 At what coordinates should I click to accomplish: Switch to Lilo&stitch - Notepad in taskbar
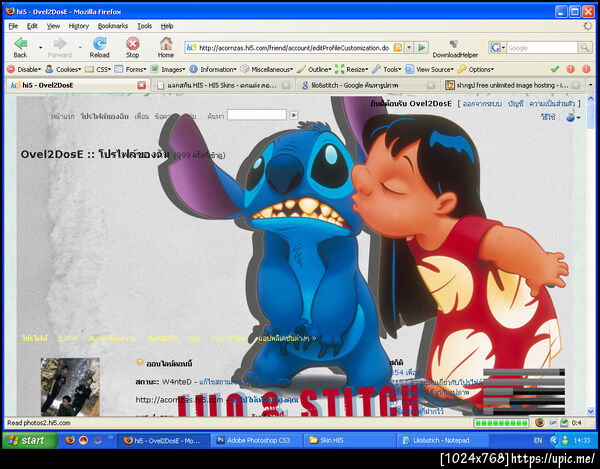(x=443, y=440)
